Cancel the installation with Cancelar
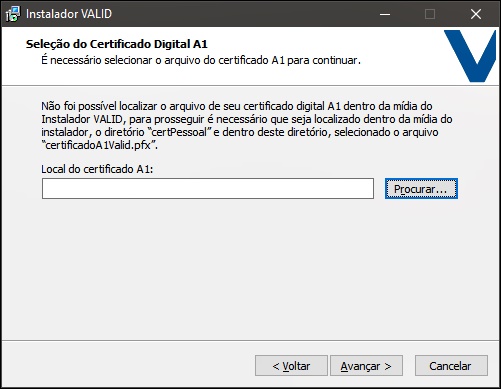501x389 pixels. click(451, 366)
